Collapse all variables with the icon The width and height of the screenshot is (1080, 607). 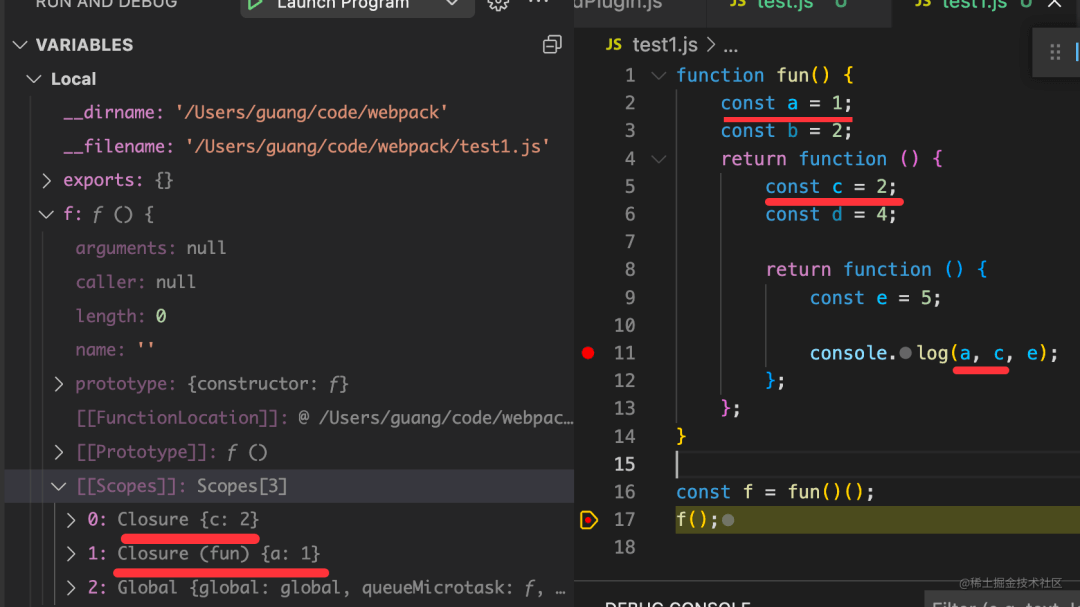pos(552,45)
